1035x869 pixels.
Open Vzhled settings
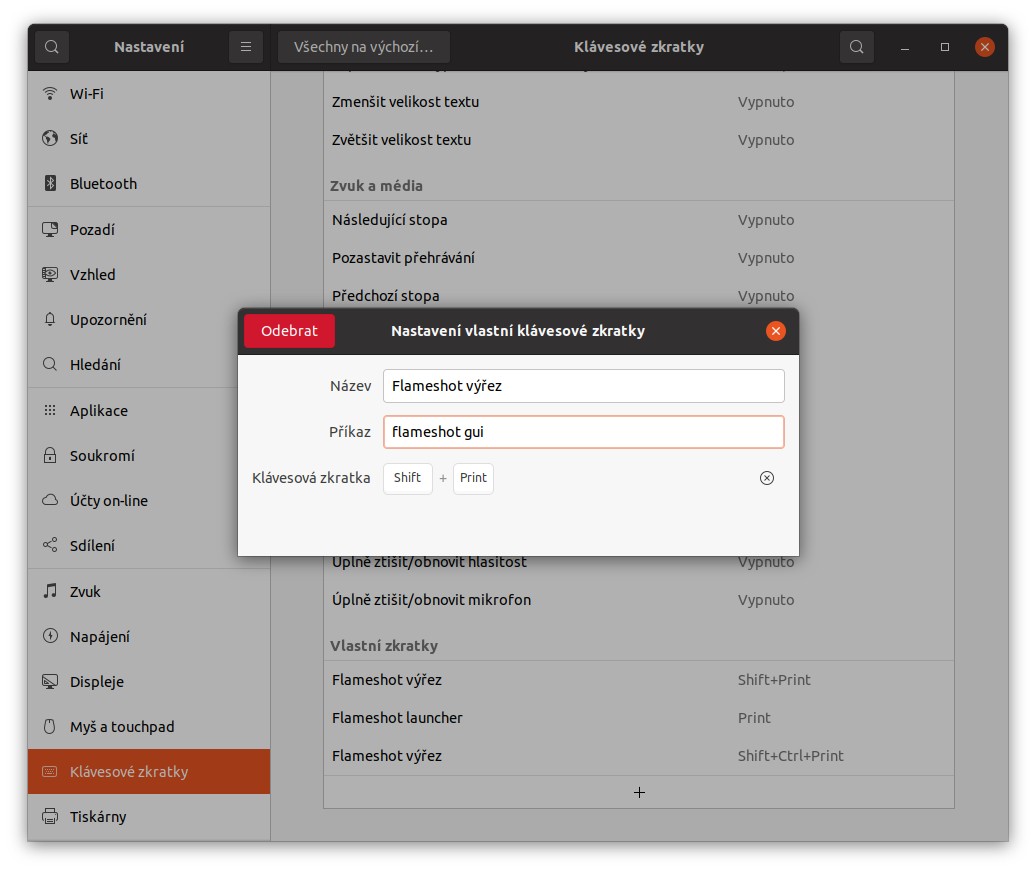(149, 274)
